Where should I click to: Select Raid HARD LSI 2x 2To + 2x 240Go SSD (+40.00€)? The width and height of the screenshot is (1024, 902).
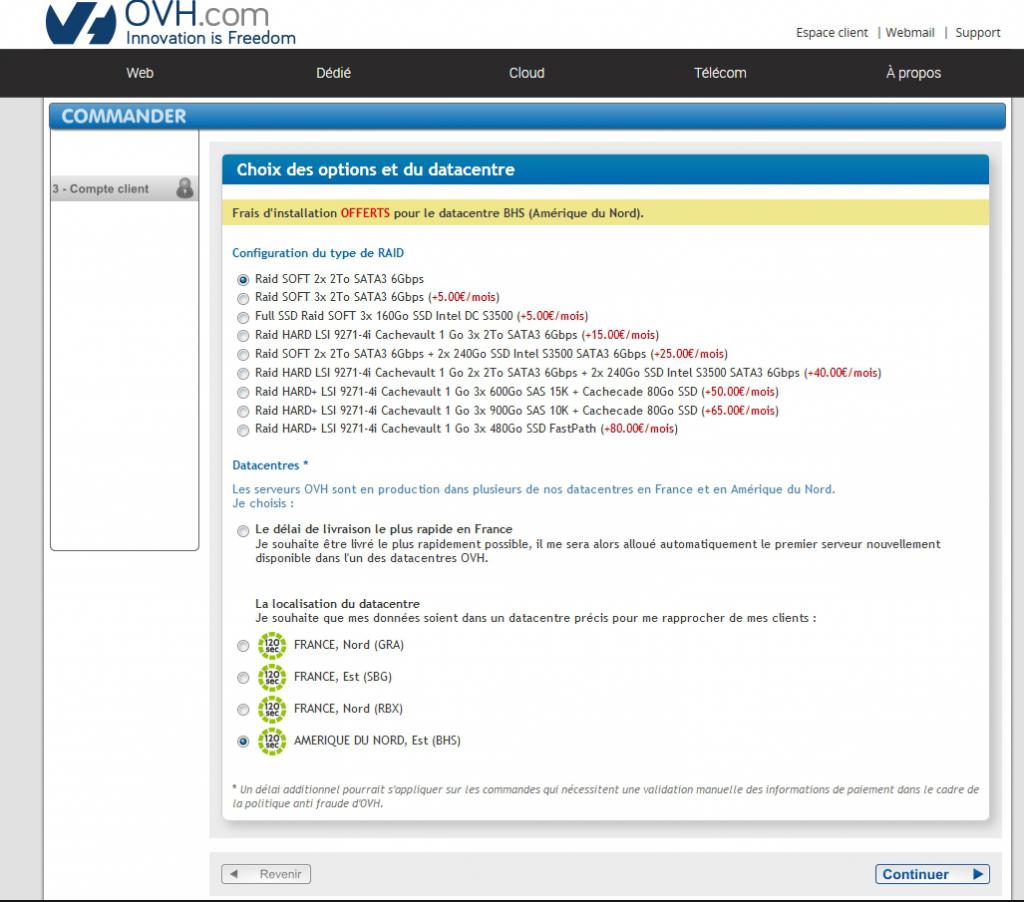[x=243, y=374]
